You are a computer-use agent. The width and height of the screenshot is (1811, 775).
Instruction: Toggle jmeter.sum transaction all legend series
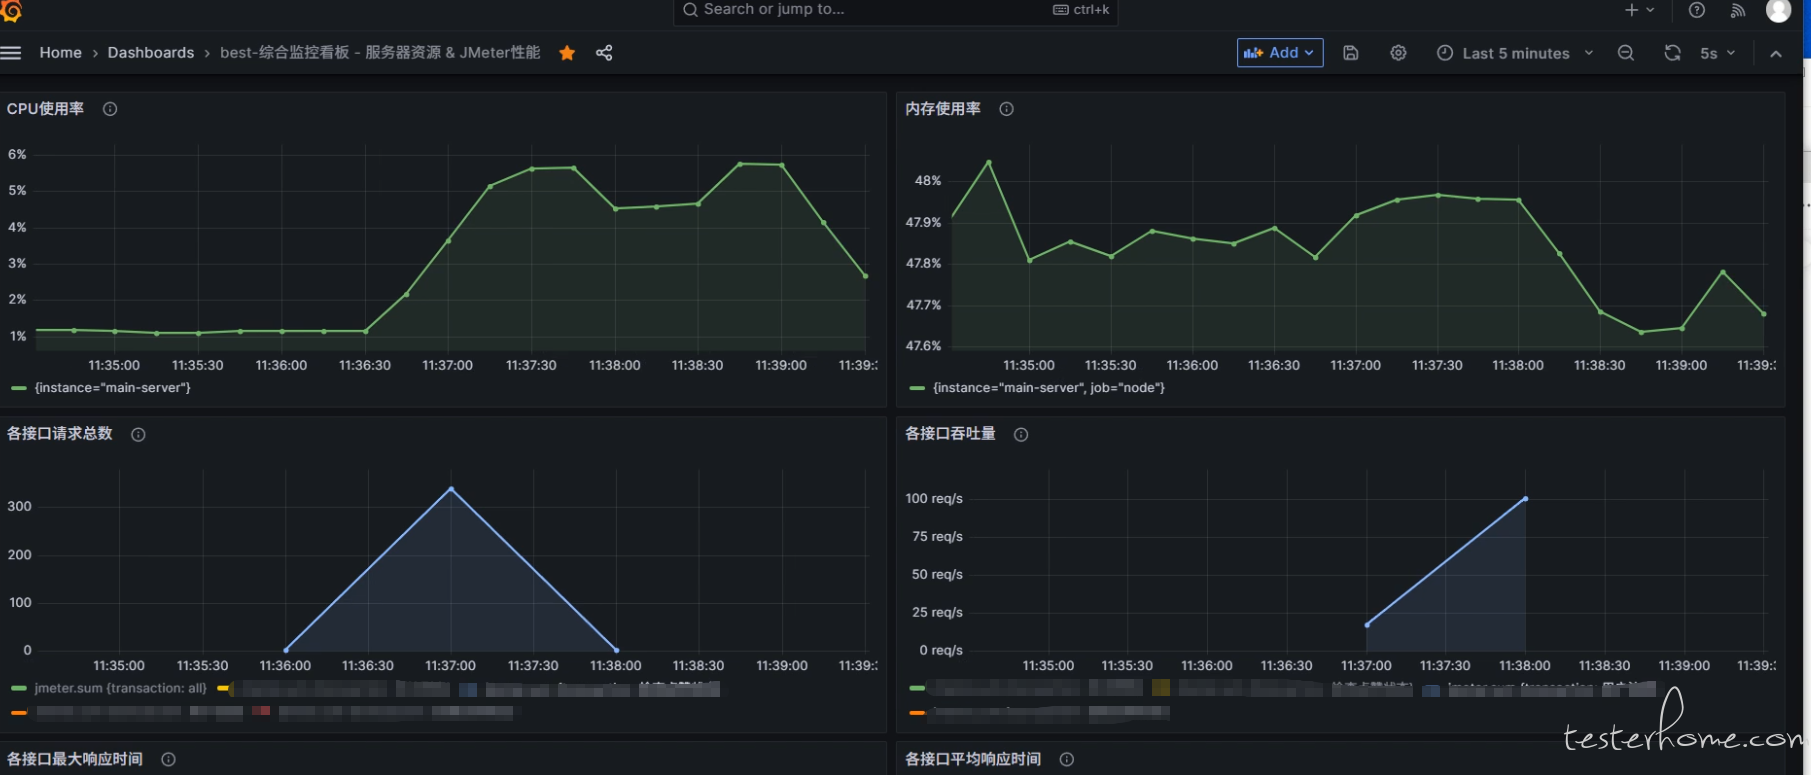[120, 688]
